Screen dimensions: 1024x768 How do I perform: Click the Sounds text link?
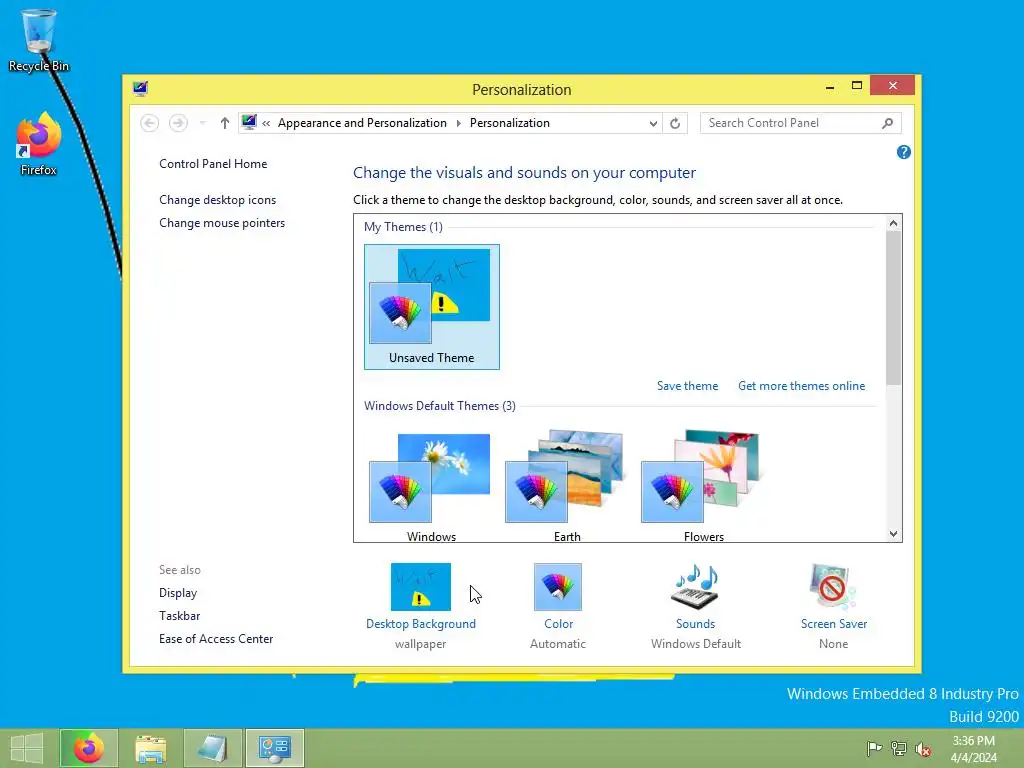coord(696,624)
